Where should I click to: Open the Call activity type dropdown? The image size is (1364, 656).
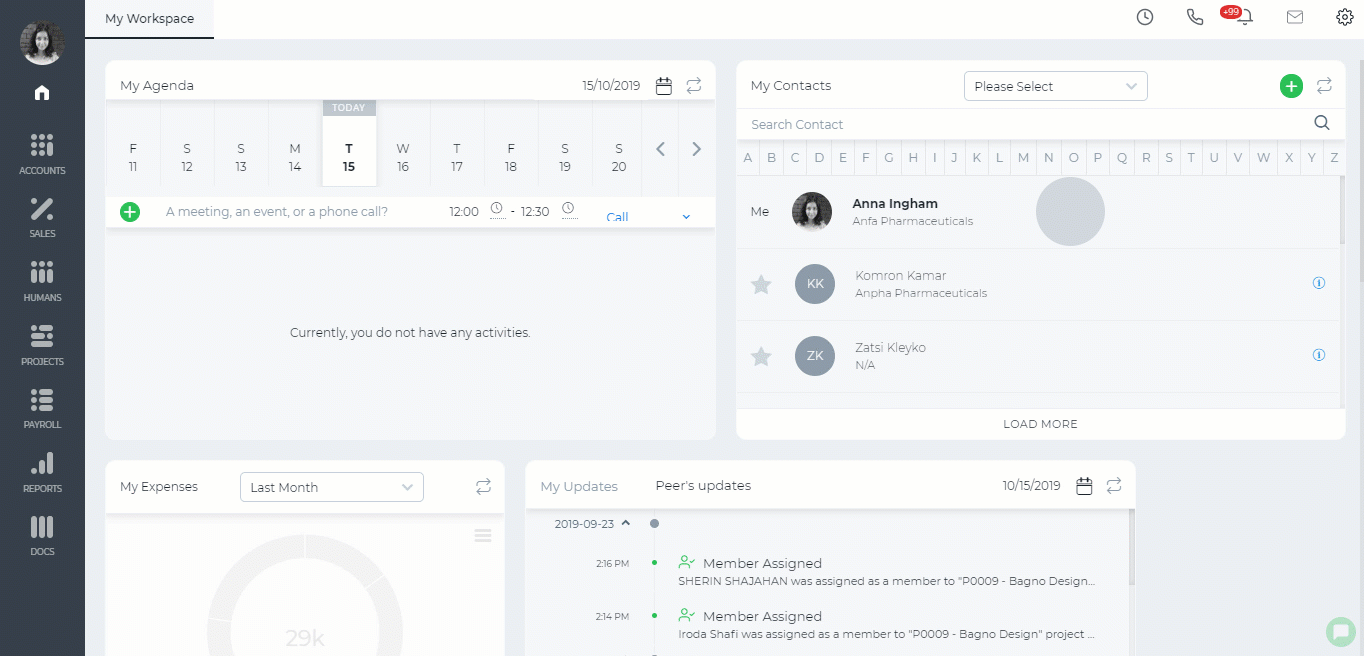pyautogui.click(x=648, y=217)
